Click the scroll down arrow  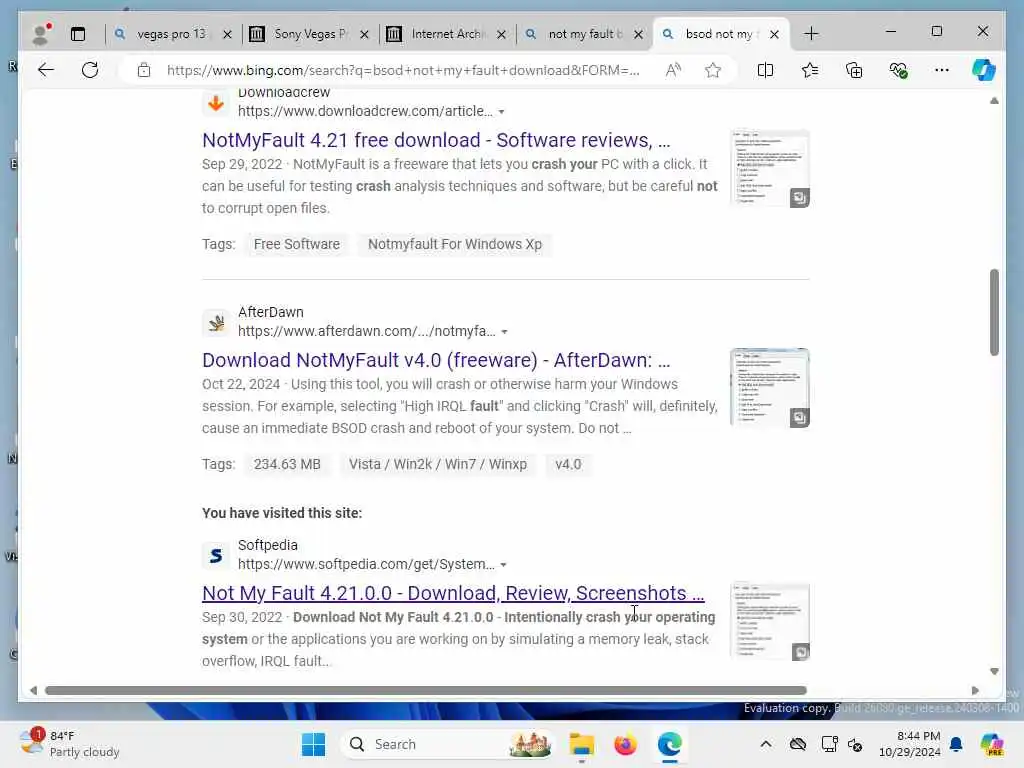click(994, 671)
